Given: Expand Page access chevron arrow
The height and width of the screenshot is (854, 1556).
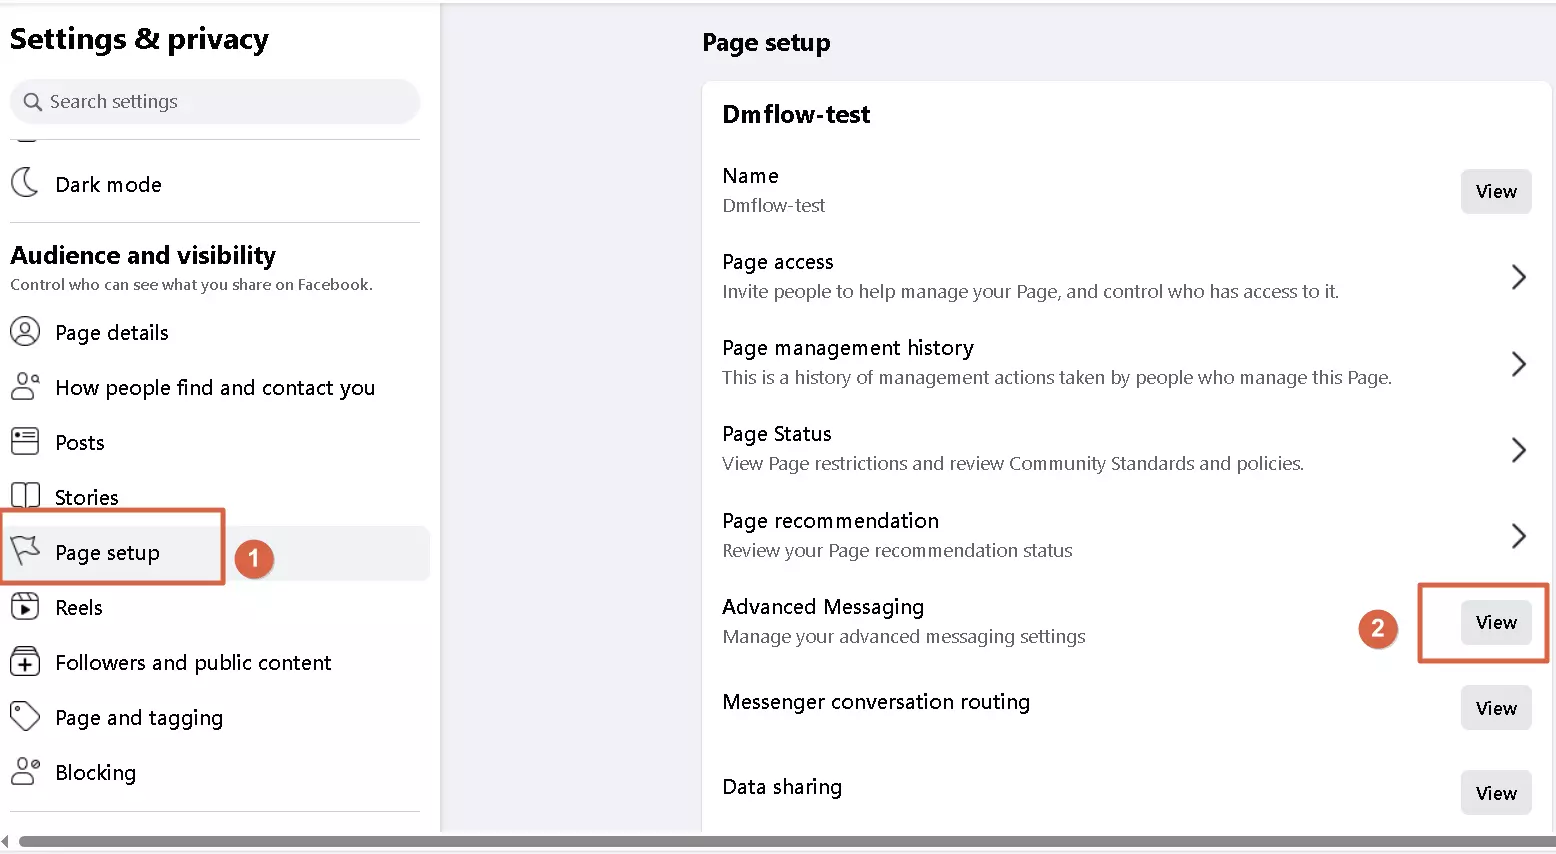Looking at the screenshot, I should 1518,277.
